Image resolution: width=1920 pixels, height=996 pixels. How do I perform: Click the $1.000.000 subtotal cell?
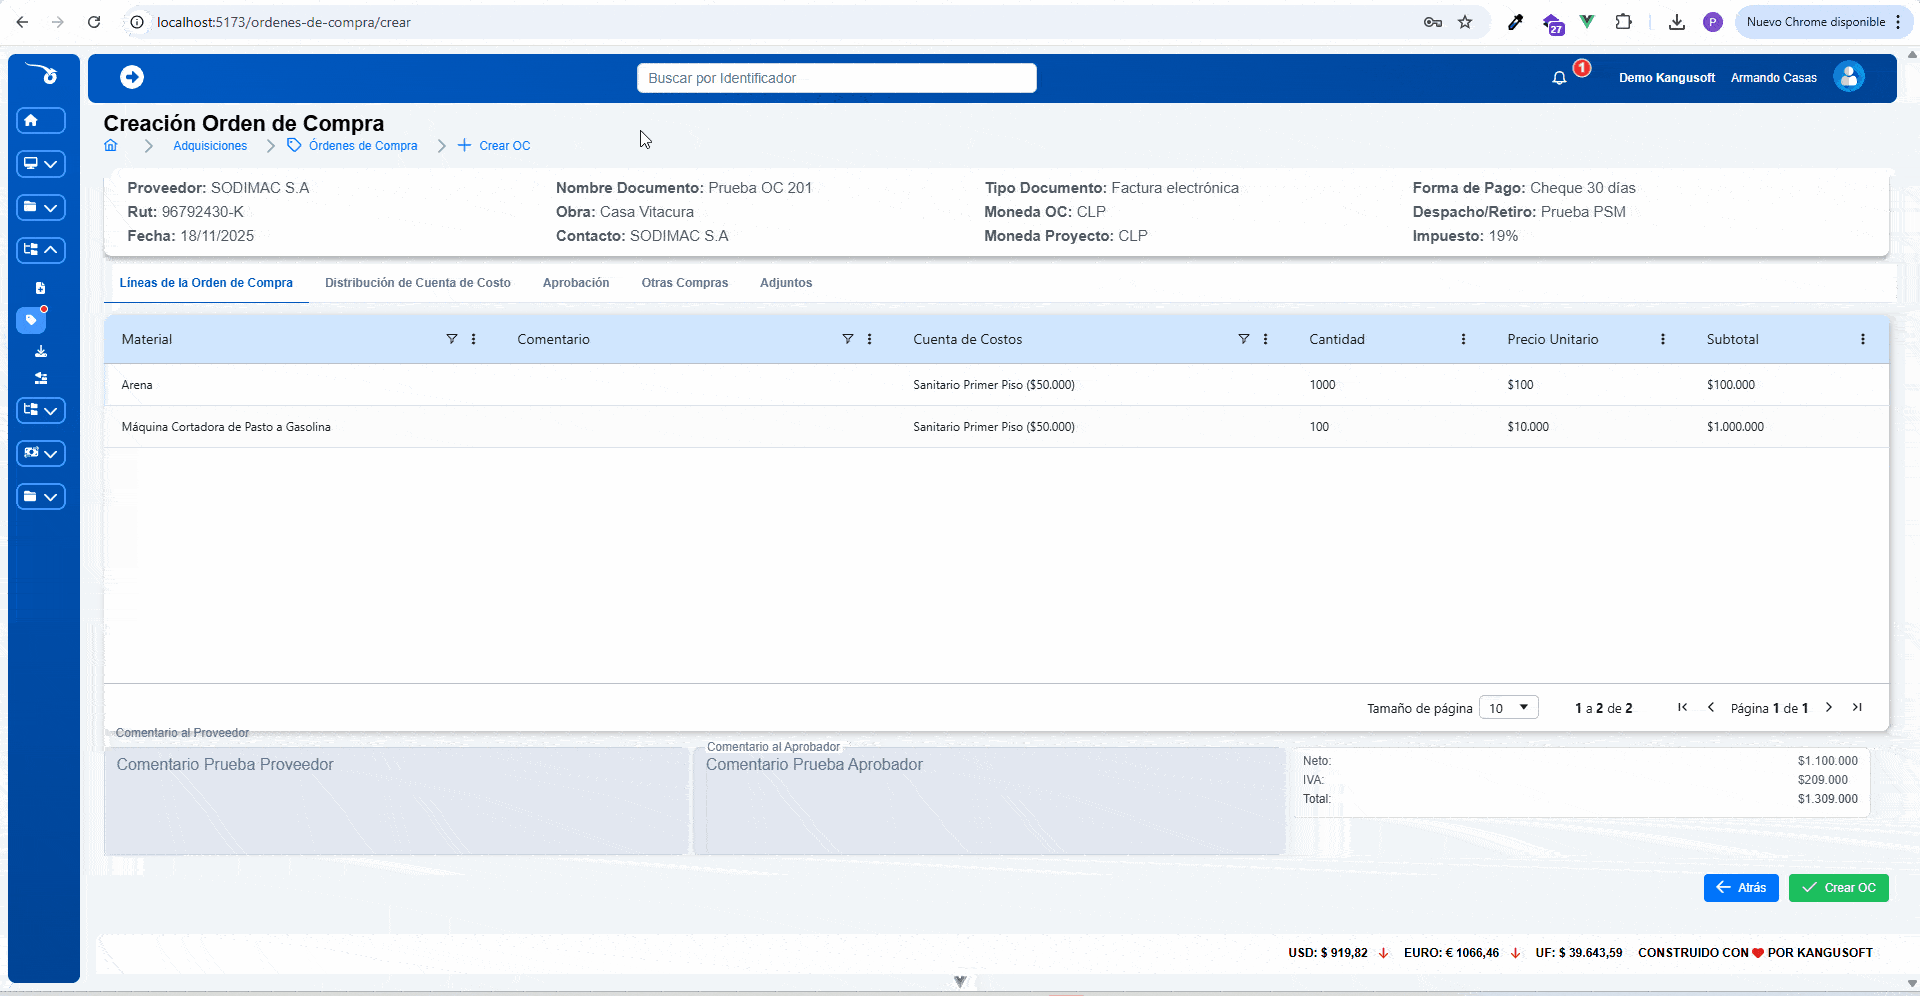click(1735, 427)
